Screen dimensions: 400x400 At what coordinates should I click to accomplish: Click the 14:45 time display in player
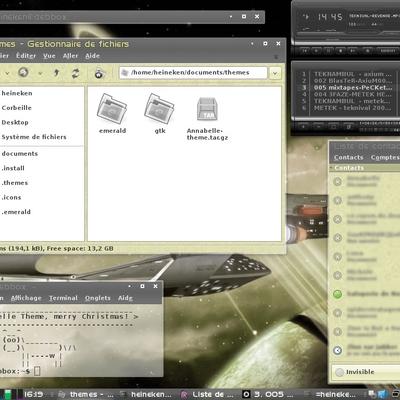pos(330,17)
